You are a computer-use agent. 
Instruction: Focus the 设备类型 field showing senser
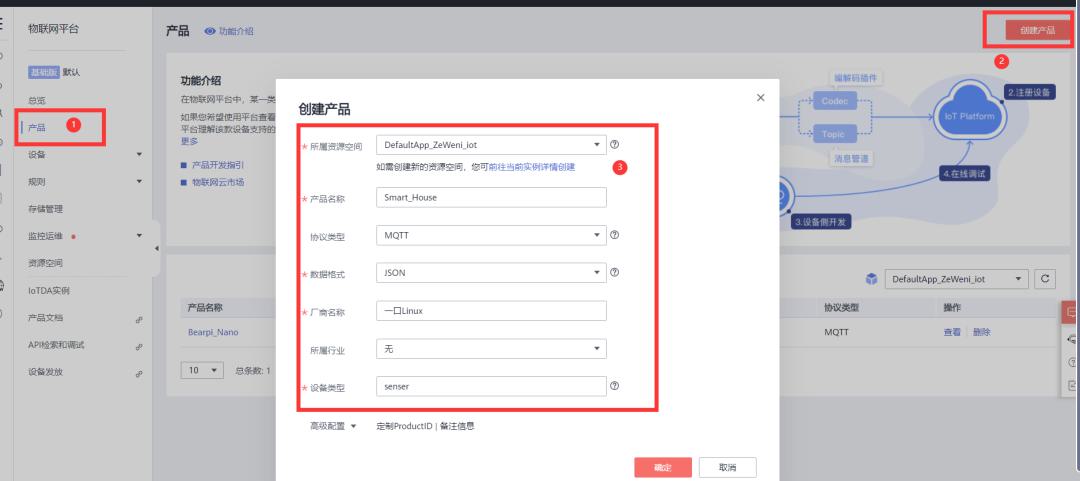tap(491, 387)
